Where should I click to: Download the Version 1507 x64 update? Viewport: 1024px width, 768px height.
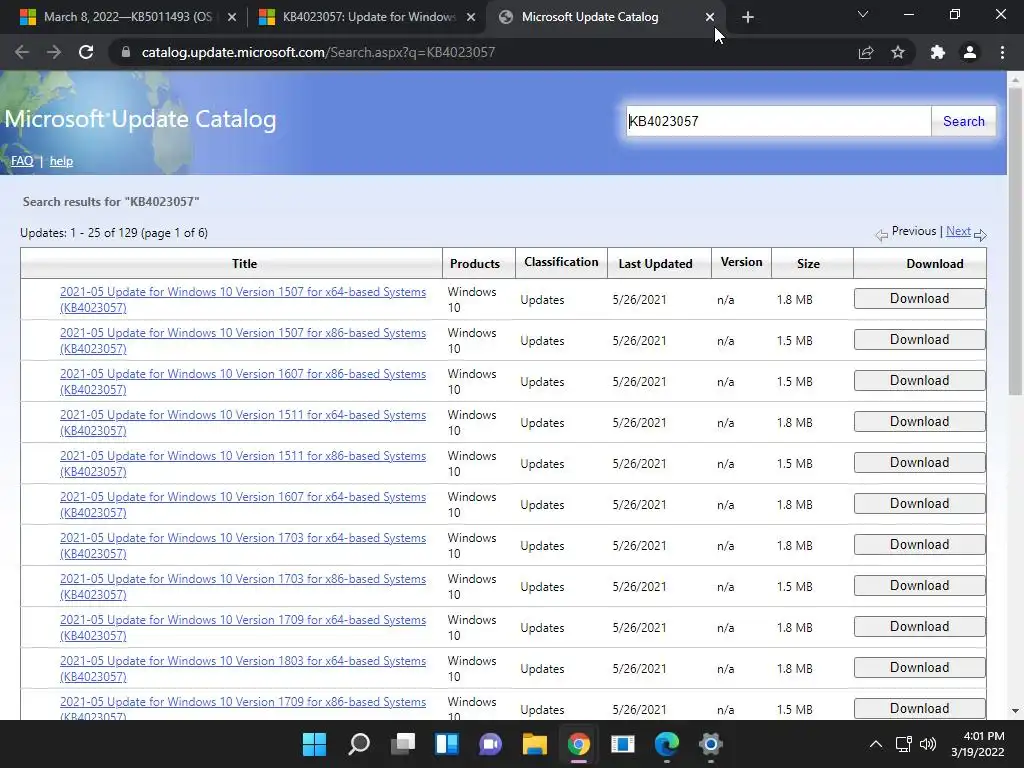920,298
